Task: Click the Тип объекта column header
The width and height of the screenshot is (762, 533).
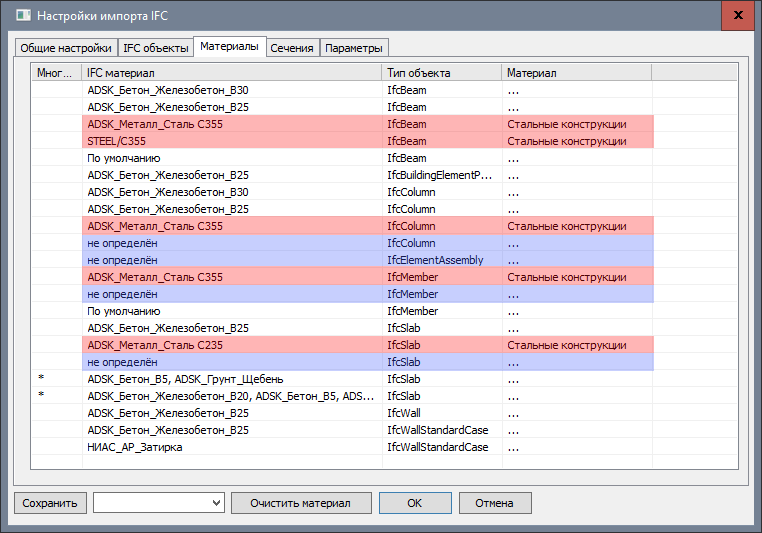Action: pyautogui.click(x=441, y=73)
